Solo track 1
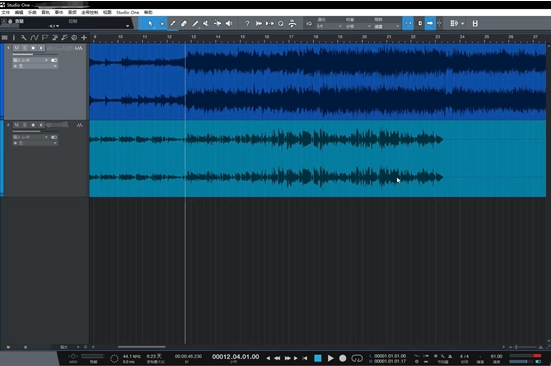This screenshot has width=551, height=366. point(25,48)
